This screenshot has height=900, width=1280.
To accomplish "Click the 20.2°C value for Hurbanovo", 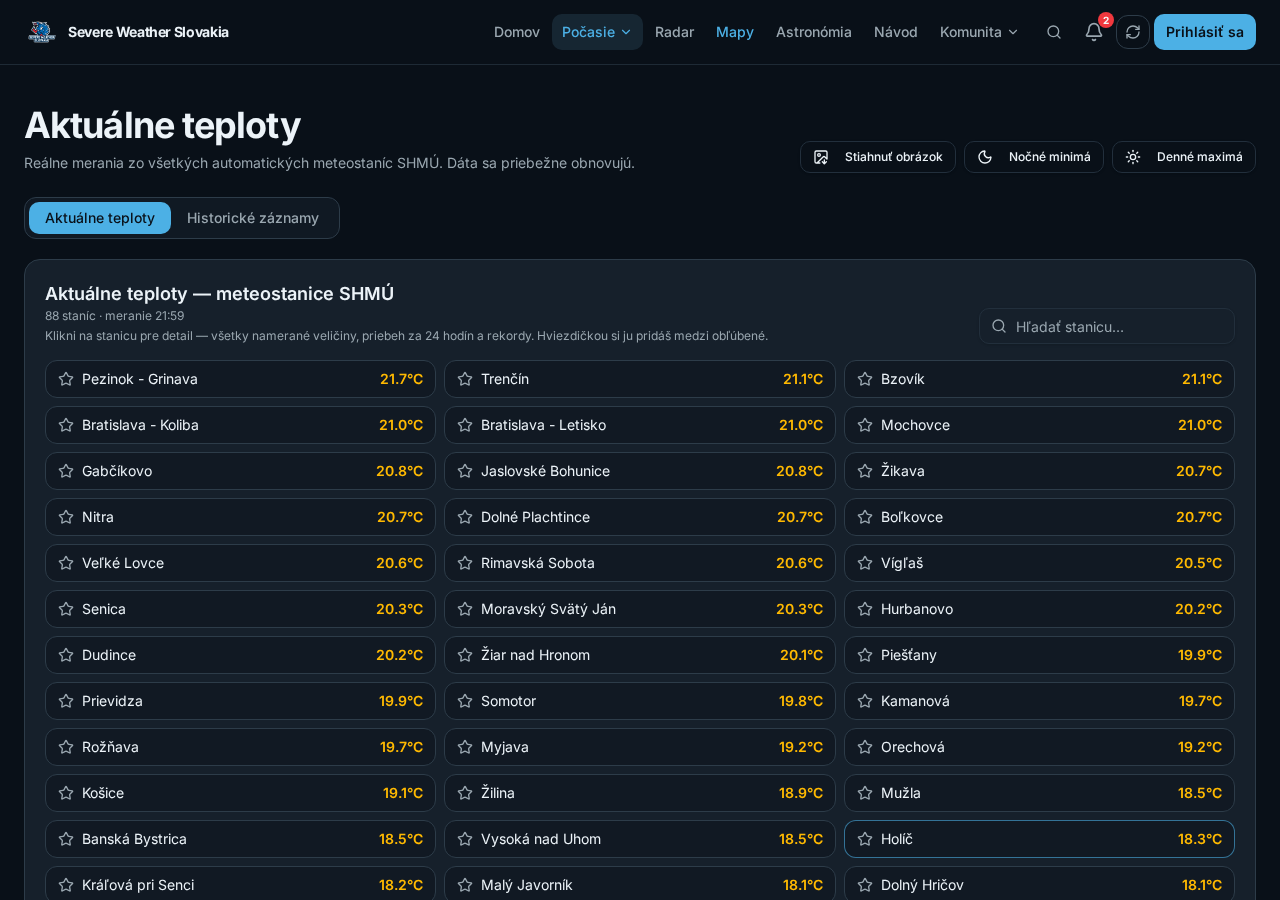I will pyautogui.click(x=1198, y=609).
